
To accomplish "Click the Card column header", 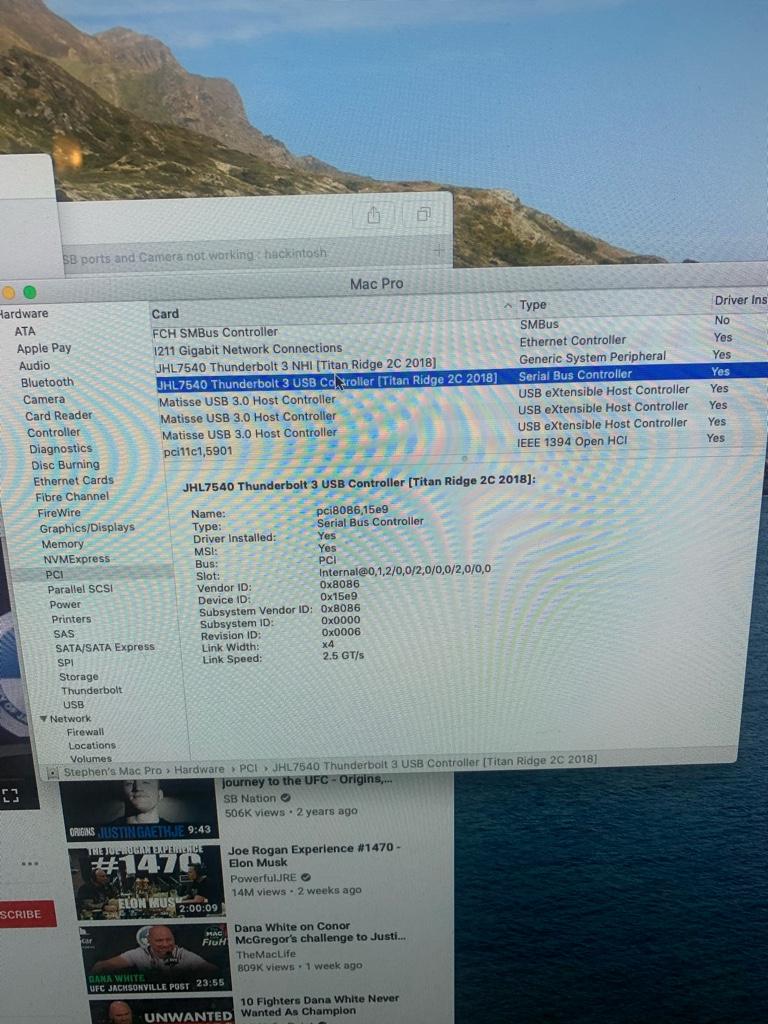I will pyautogui.click(x=165, y=314).
